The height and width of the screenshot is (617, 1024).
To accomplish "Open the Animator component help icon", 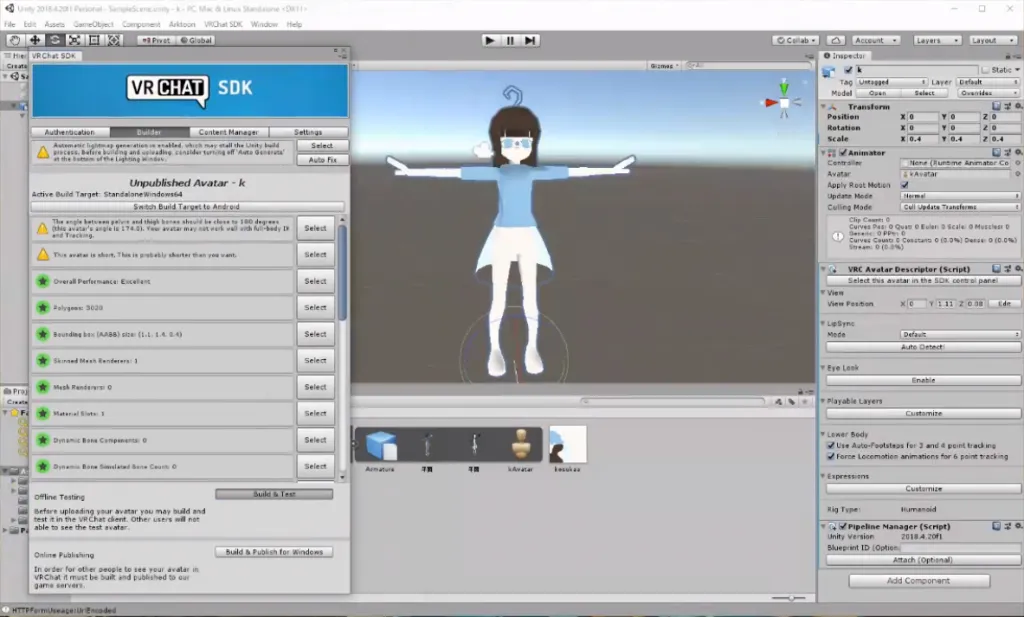I will click(x=996, y=153).
